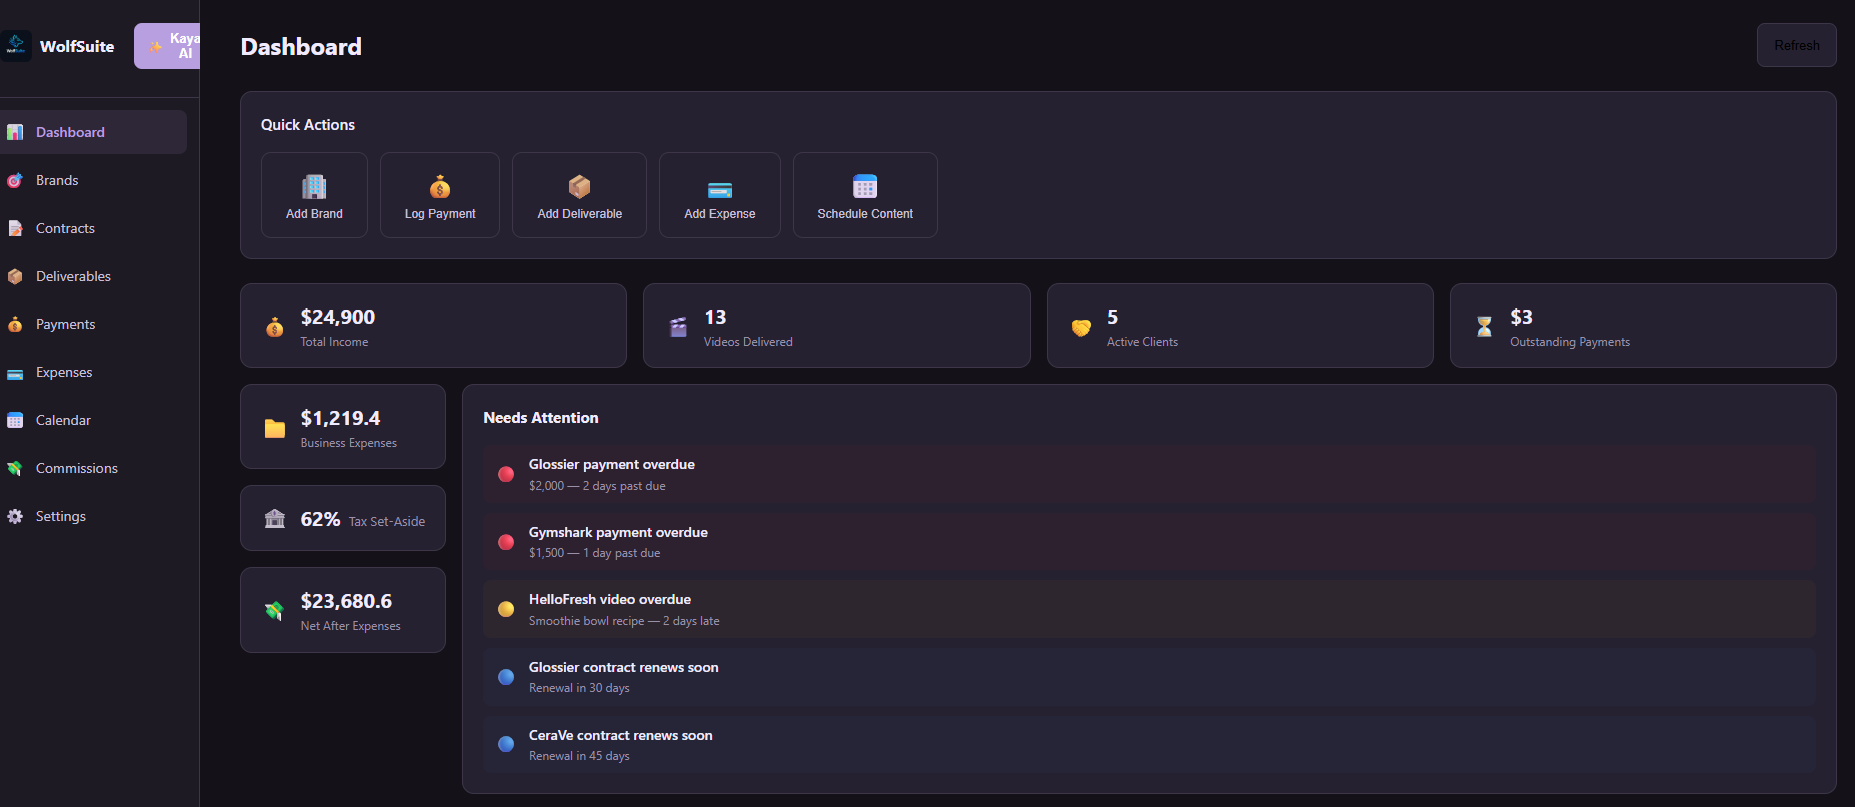
Task: Click the Add Brand quick action
Action: [x=314, y=195]
